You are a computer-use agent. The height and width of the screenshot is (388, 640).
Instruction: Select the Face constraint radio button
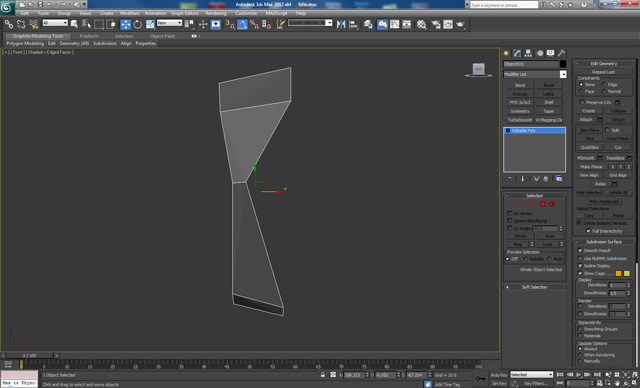(x=581, y=91)
